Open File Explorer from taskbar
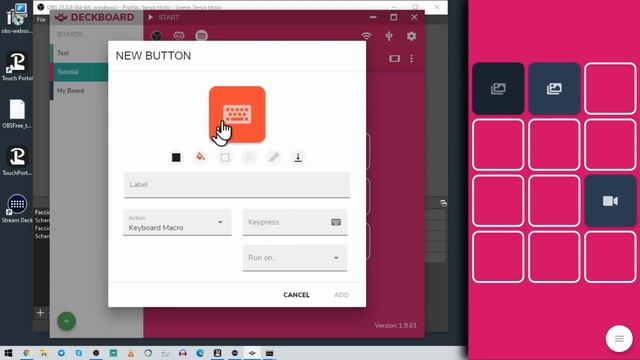This screenshot has height=360, width=640. [44, 353]
